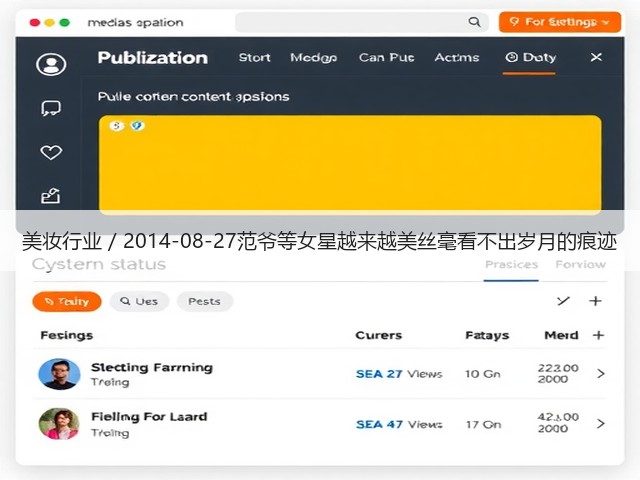Click the yellow content panel
The image size is (640, 480).
pos(350,164)
